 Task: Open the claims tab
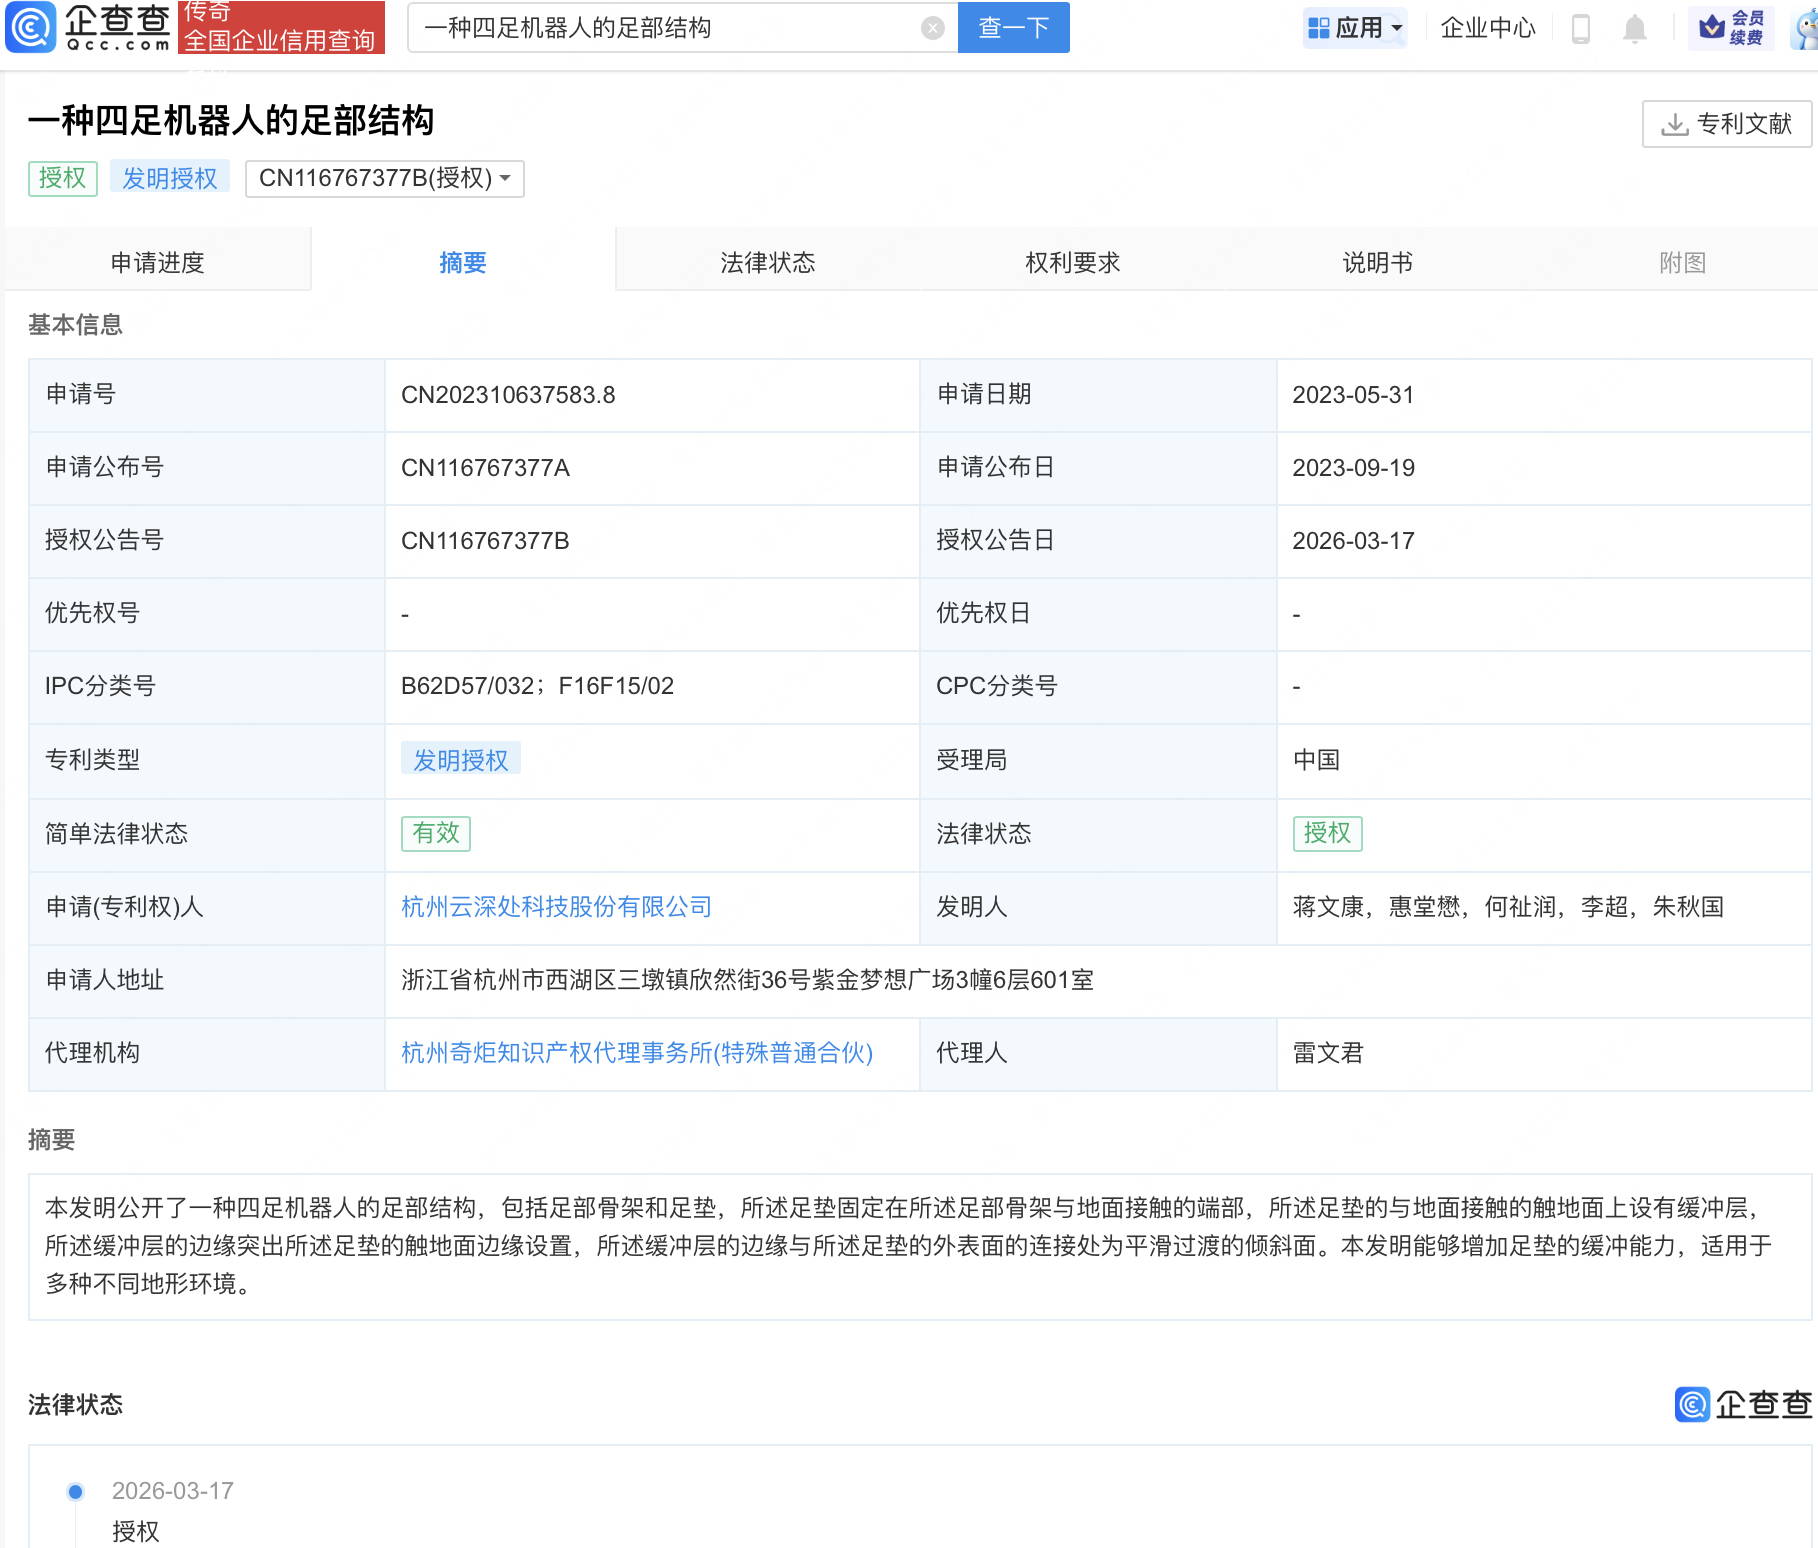click(1072, 262)
